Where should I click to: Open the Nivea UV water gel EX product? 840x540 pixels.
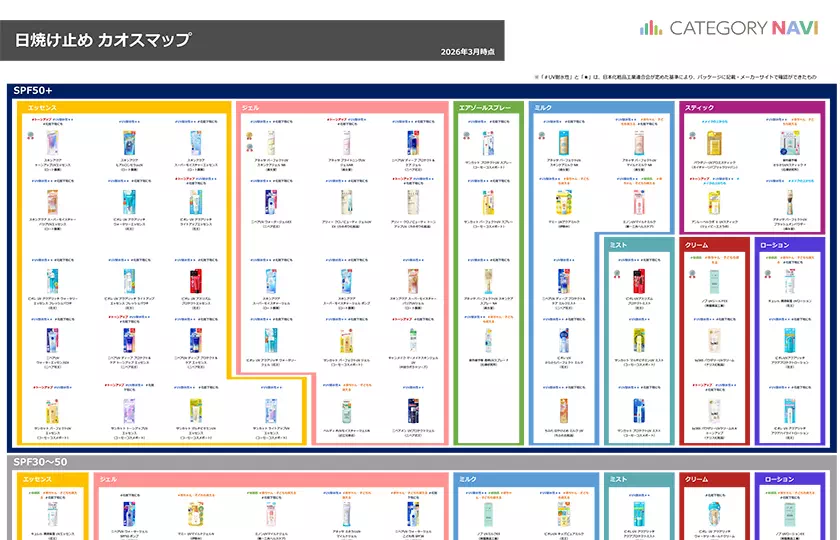[x=271, y=202]
